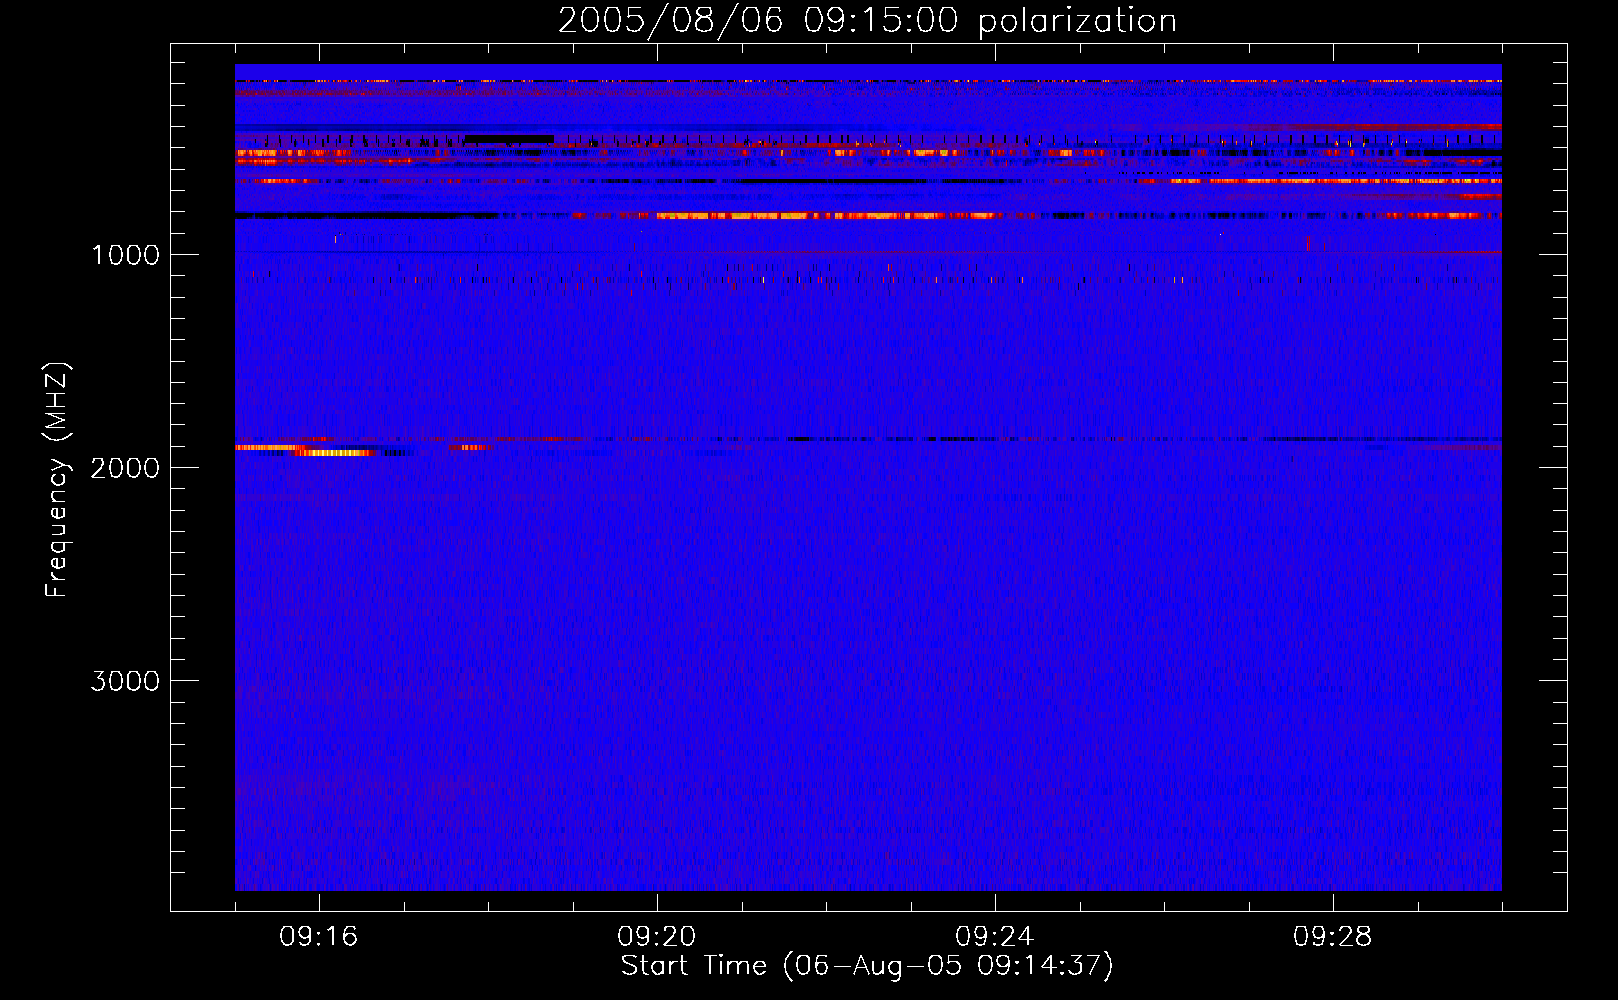Click the 'Frequency (MHZ)' axis label
1618x1000 pixels.
coord(57,480)
